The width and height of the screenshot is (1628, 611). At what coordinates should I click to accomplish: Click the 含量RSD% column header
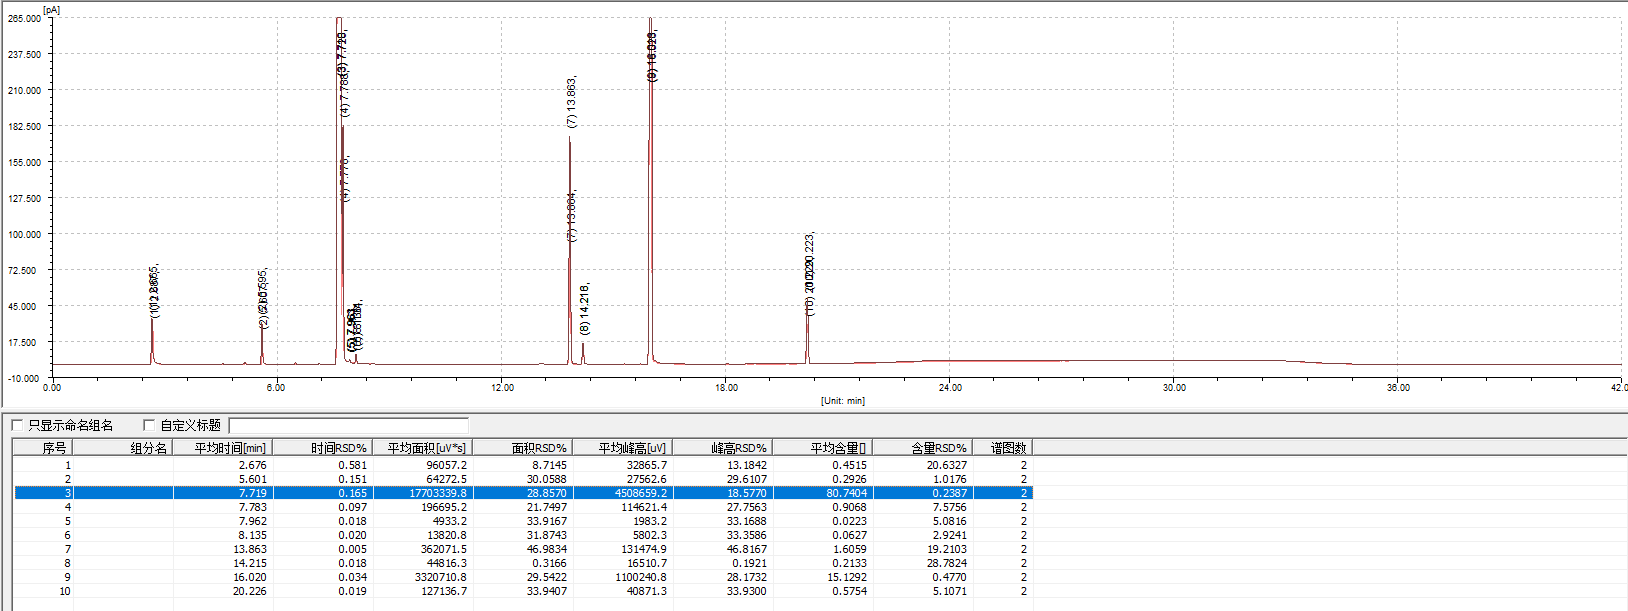tap(922, 448)
